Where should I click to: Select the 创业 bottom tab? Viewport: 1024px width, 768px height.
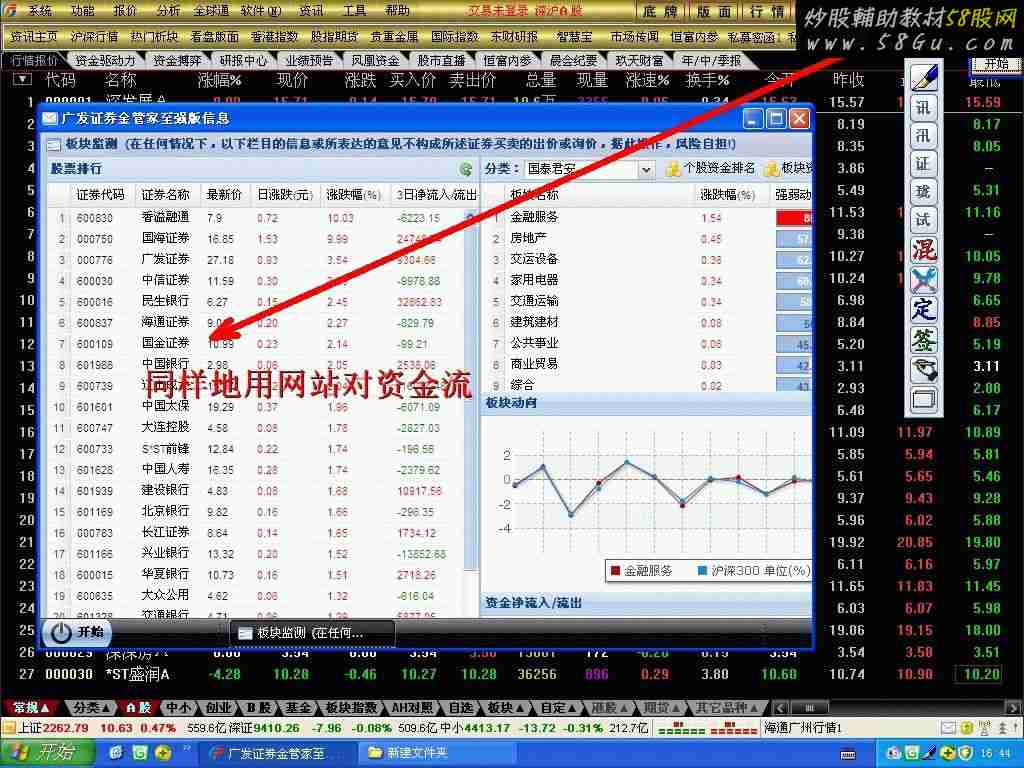point(219,708)
